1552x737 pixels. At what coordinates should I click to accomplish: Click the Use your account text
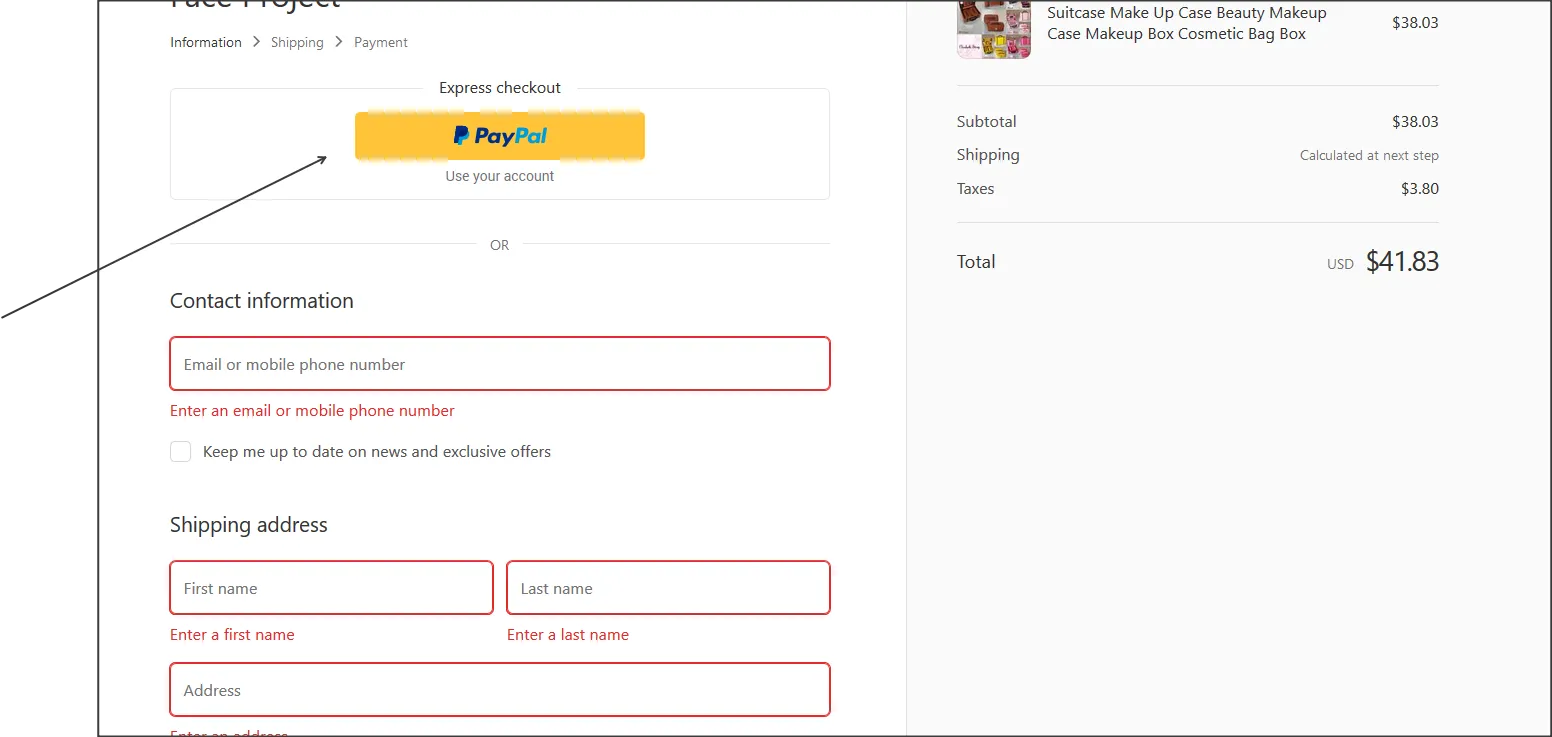click(499, 175)
